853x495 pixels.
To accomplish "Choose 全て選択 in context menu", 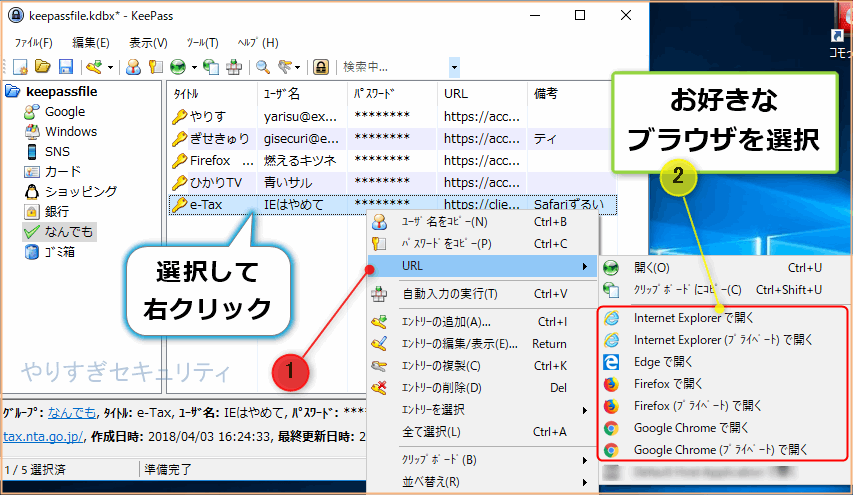I will point(483,432).
